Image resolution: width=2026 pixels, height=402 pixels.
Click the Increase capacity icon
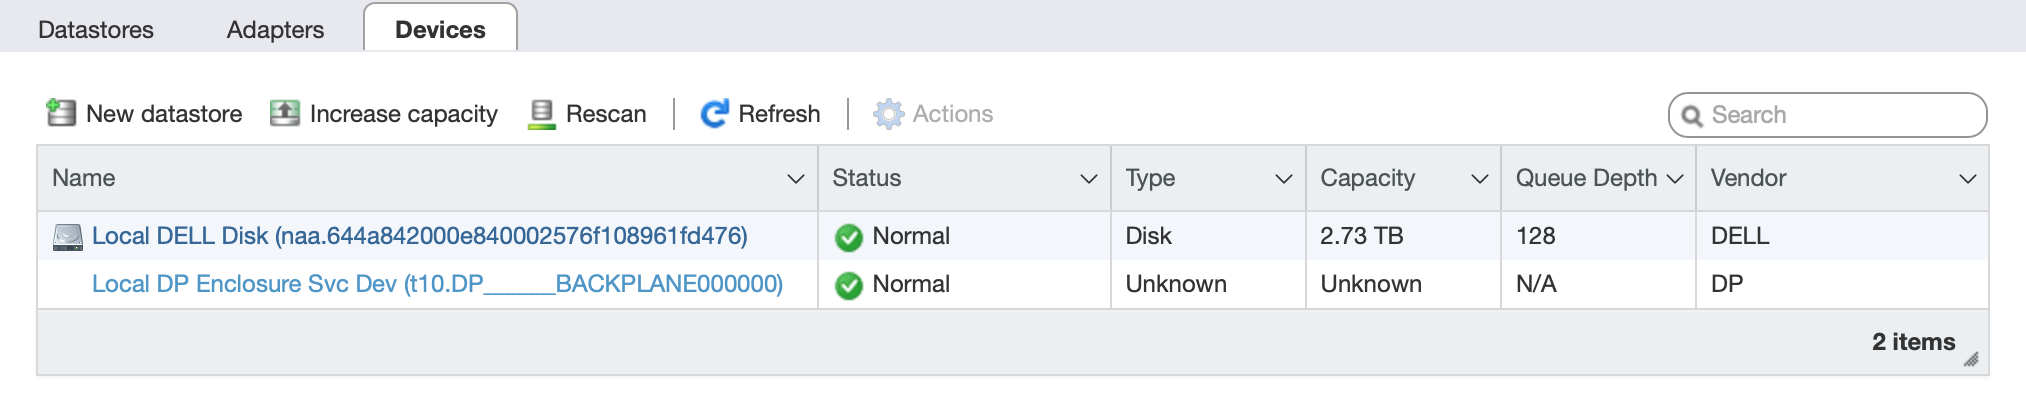point(285,113)
